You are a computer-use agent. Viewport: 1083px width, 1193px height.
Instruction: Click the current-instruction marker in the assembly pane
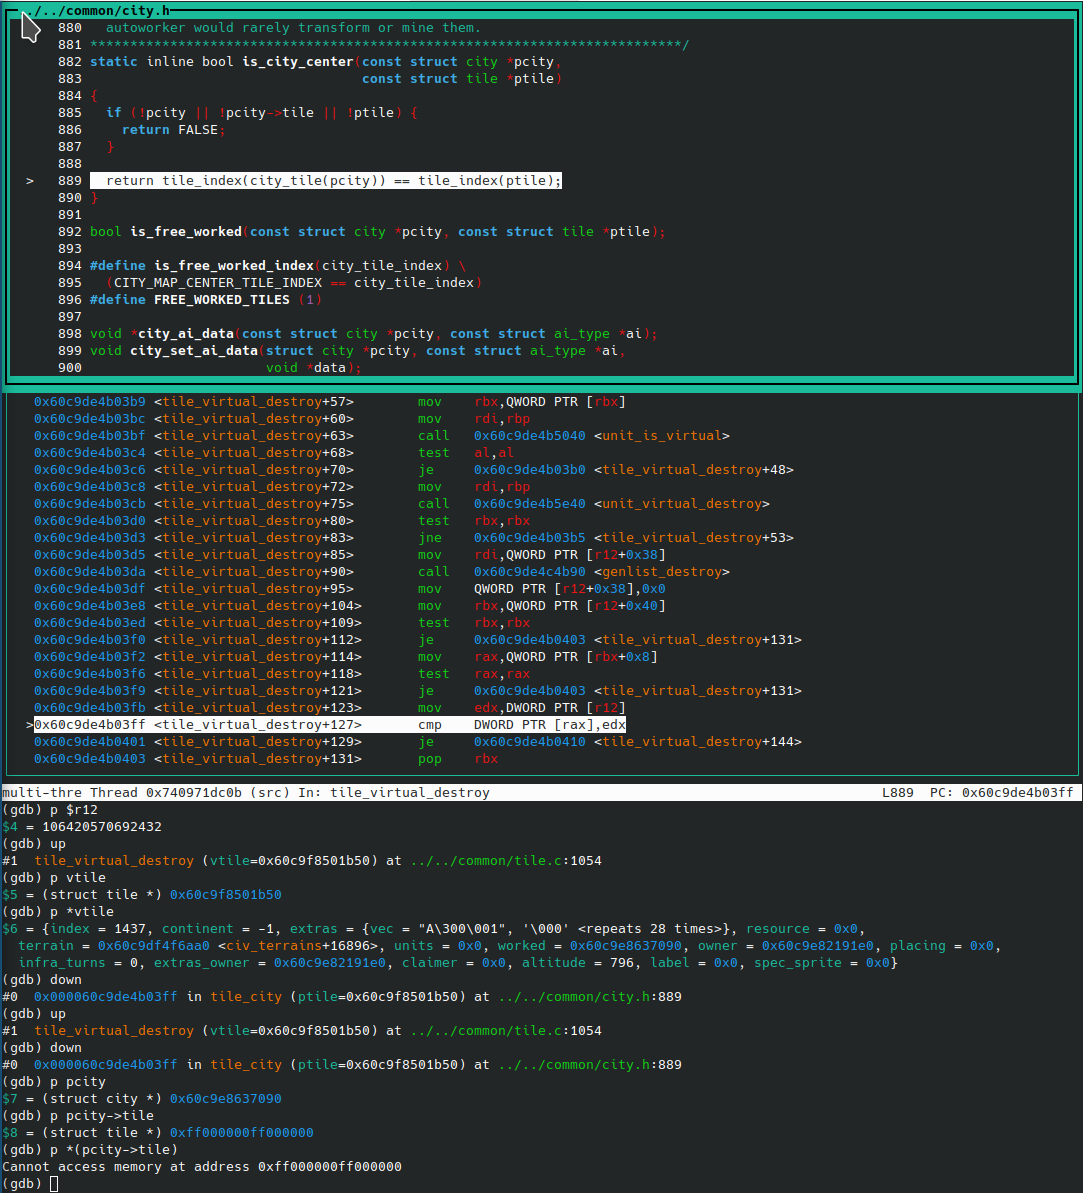[x=30, y=725]
